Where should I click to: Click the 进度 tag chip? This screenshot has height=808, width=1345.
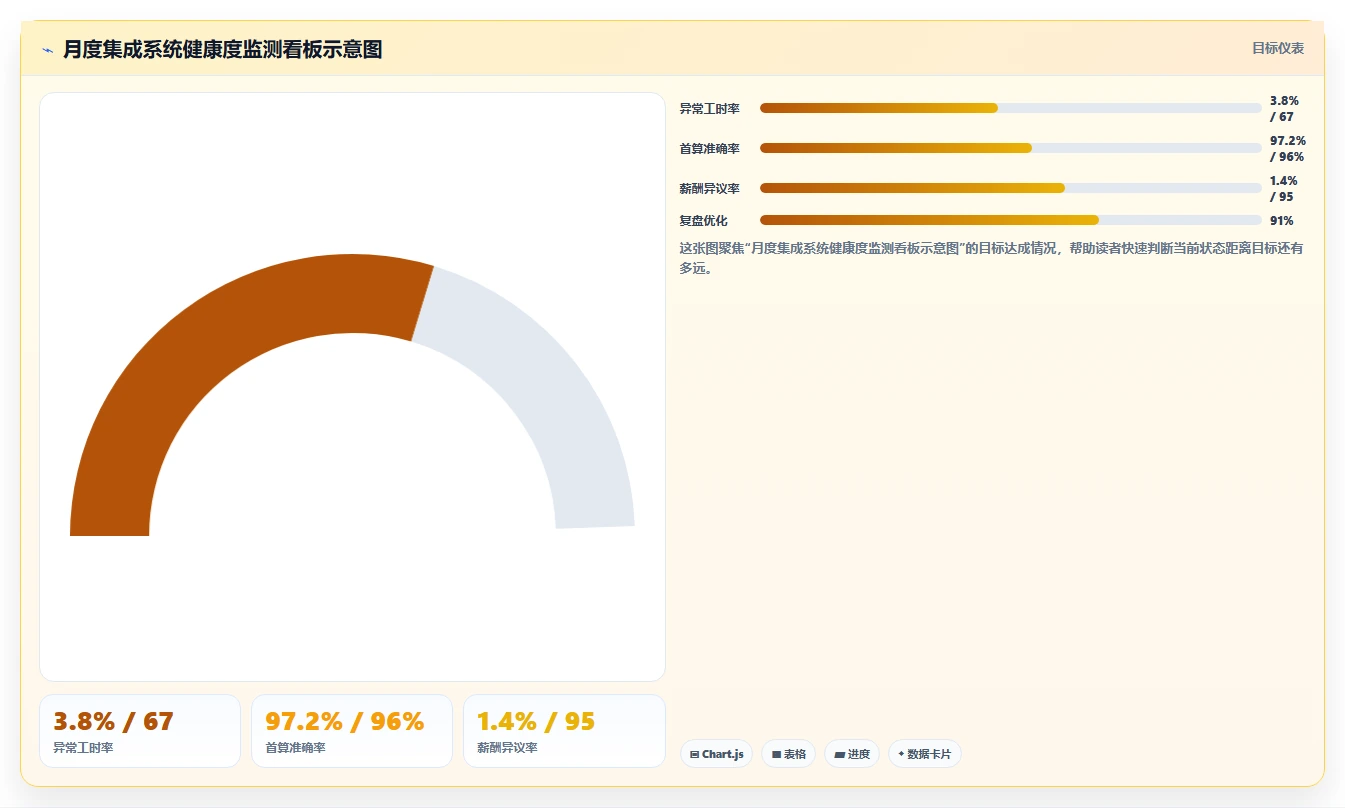pos(852,754)
